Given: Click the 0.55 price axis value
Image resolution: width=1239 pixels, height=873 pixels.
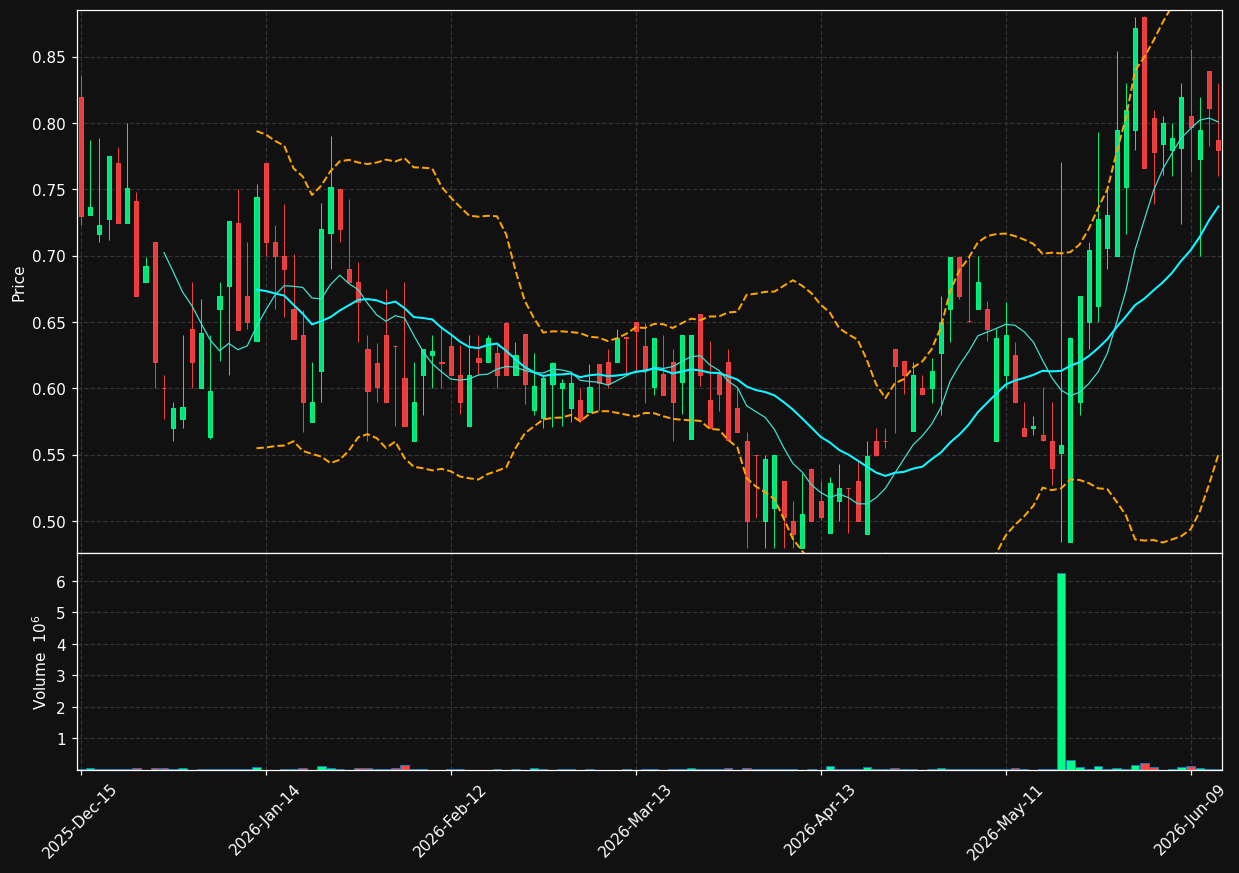Looking at the screenshot, I should (x=48, y=455).
